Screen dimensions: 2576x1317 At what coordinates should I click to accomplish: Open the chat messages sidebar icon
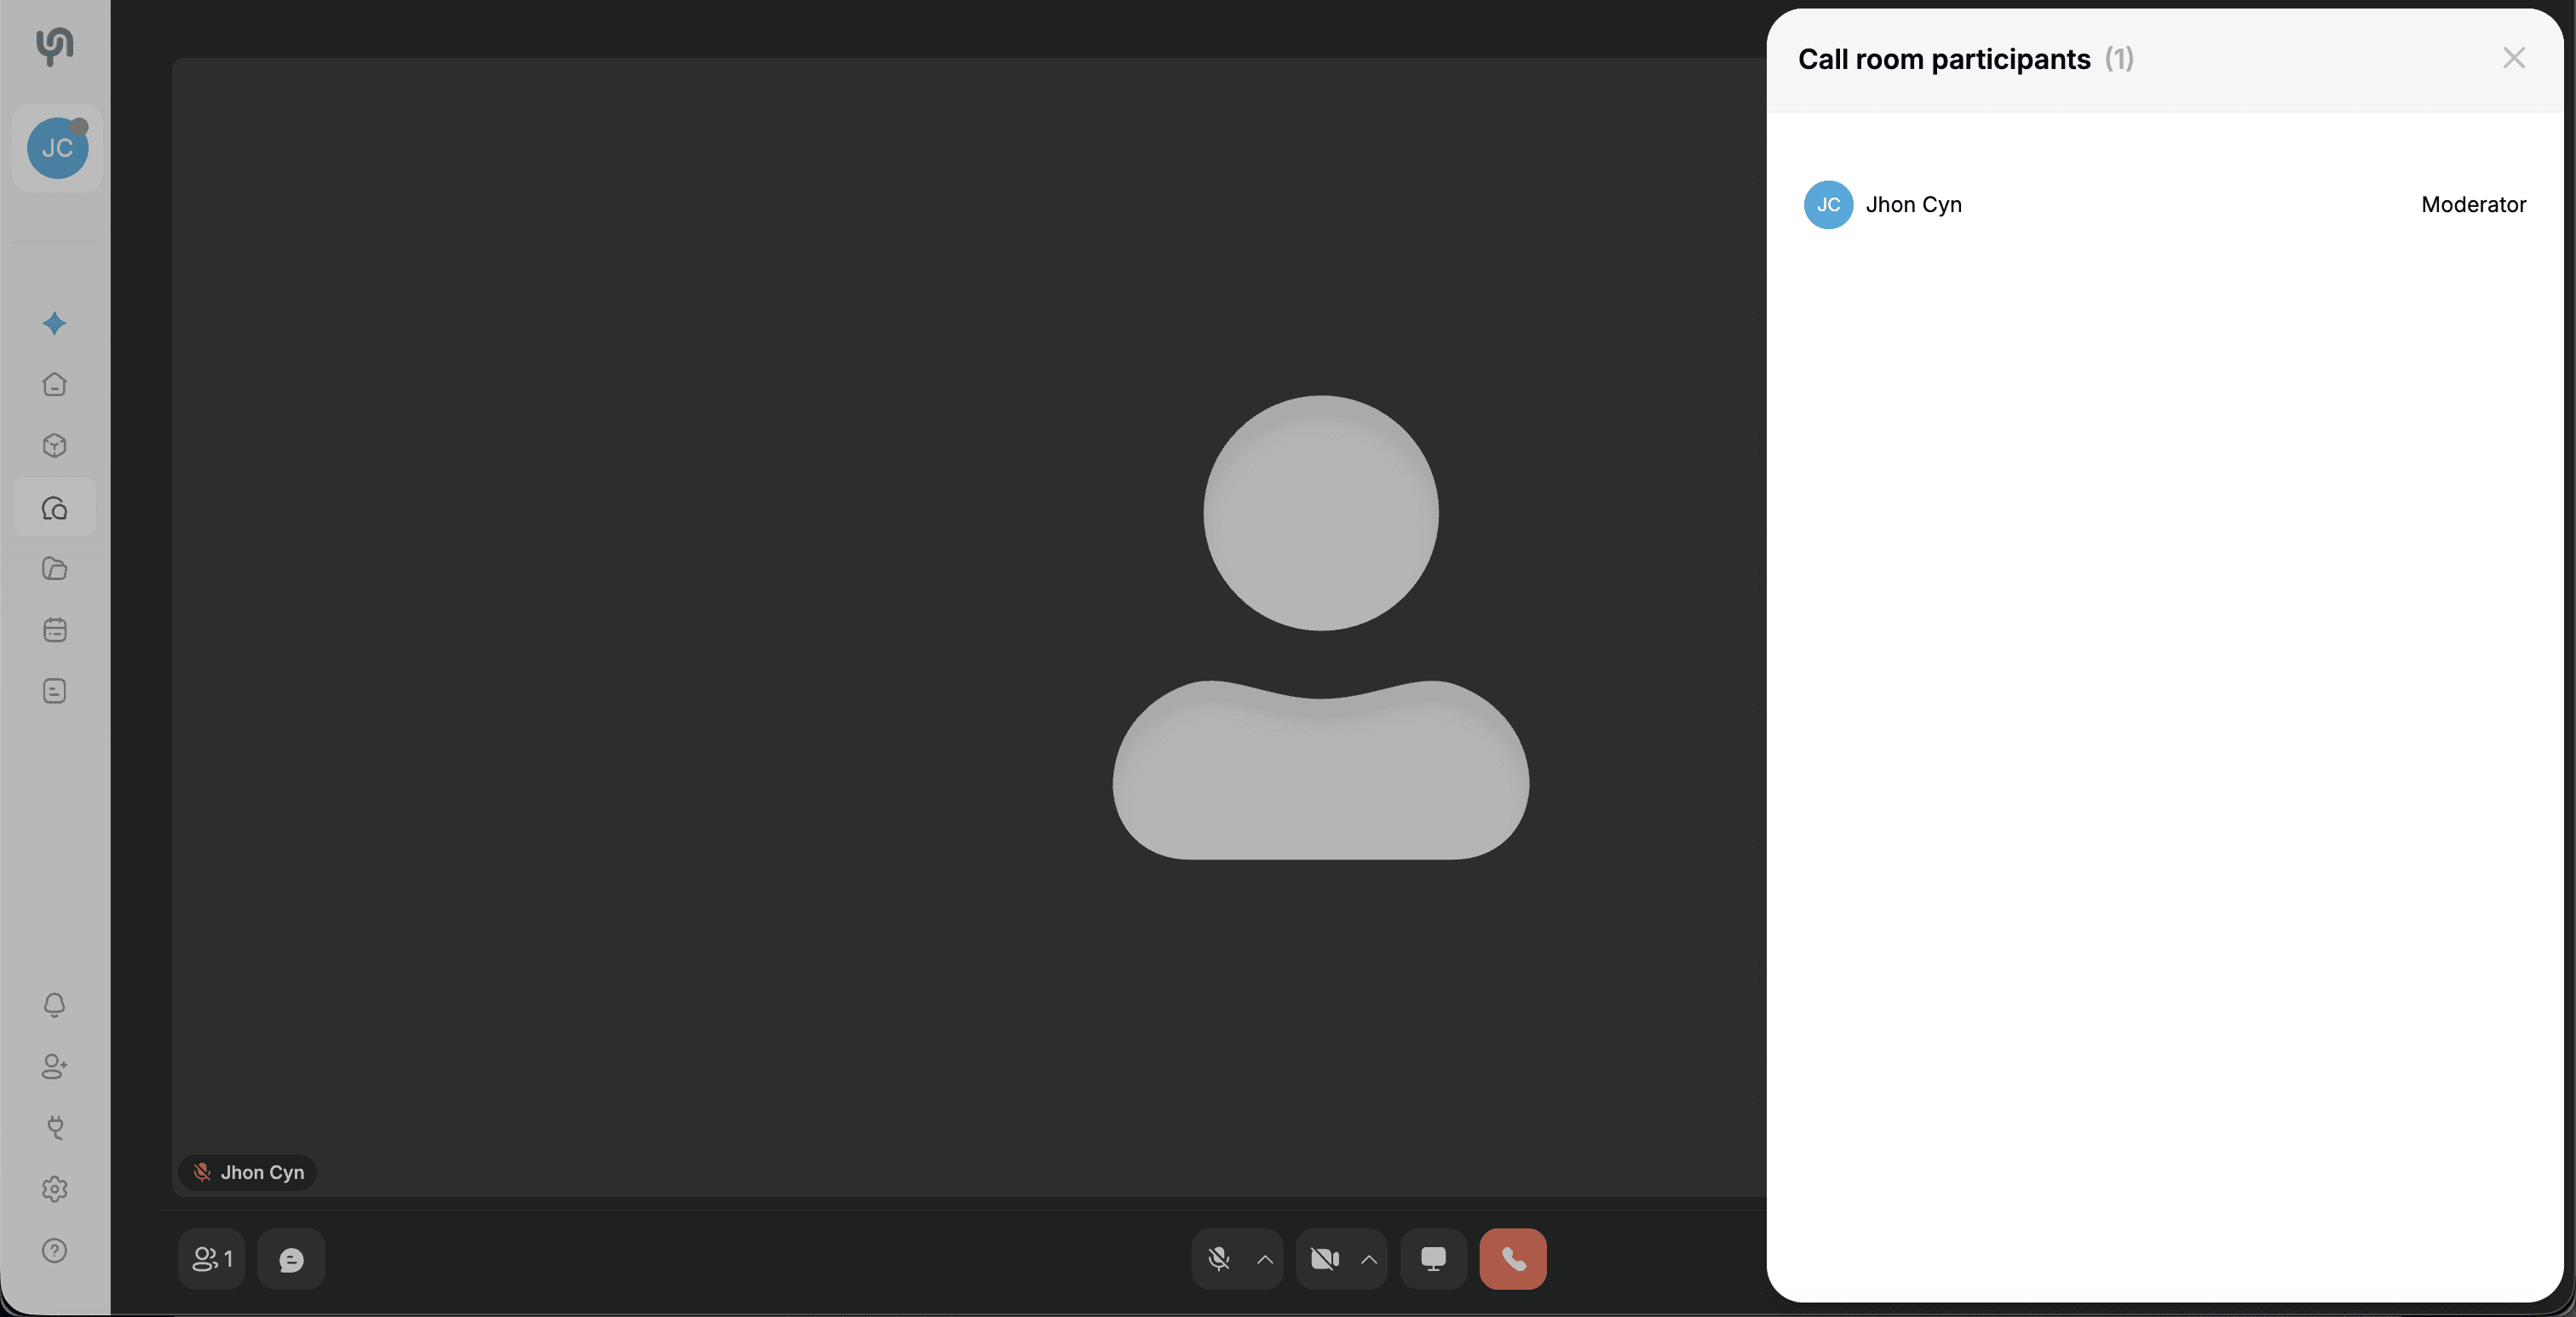pos(55,508)
